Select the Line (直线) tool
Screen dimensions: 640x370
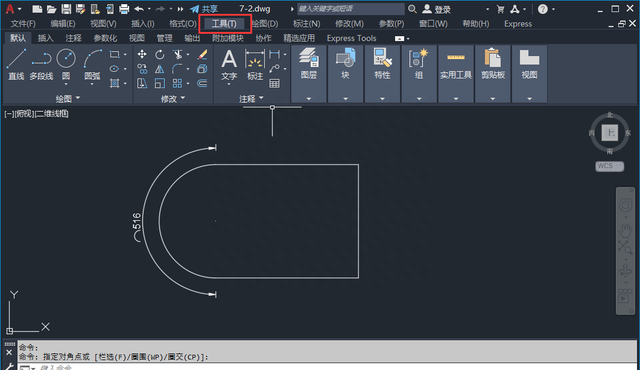(x=16, y=64)
